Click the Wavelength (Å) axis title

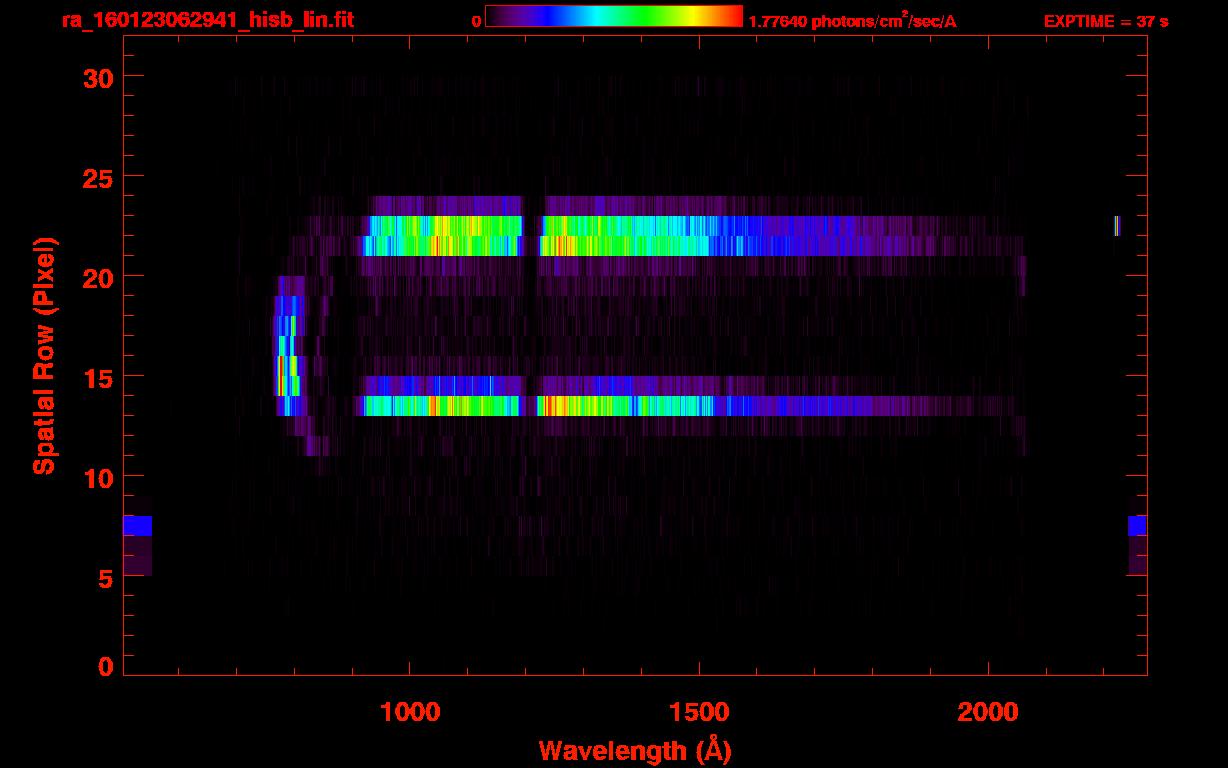637,749
